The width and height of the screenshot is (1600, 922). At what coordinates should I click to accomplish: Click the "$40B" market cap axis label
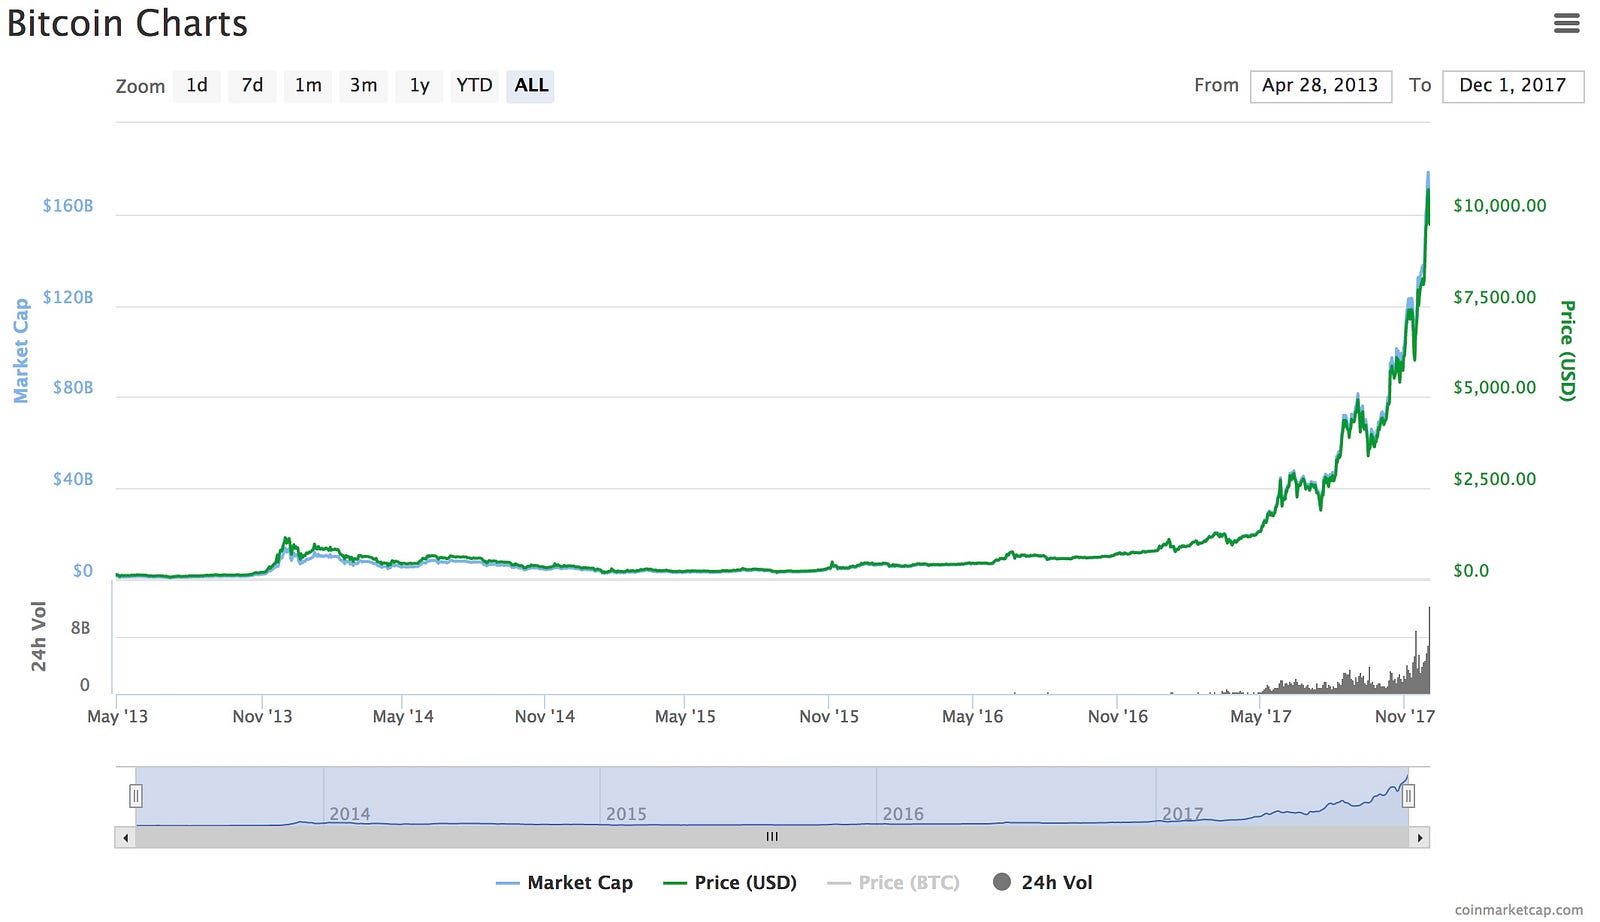[73, 479]
